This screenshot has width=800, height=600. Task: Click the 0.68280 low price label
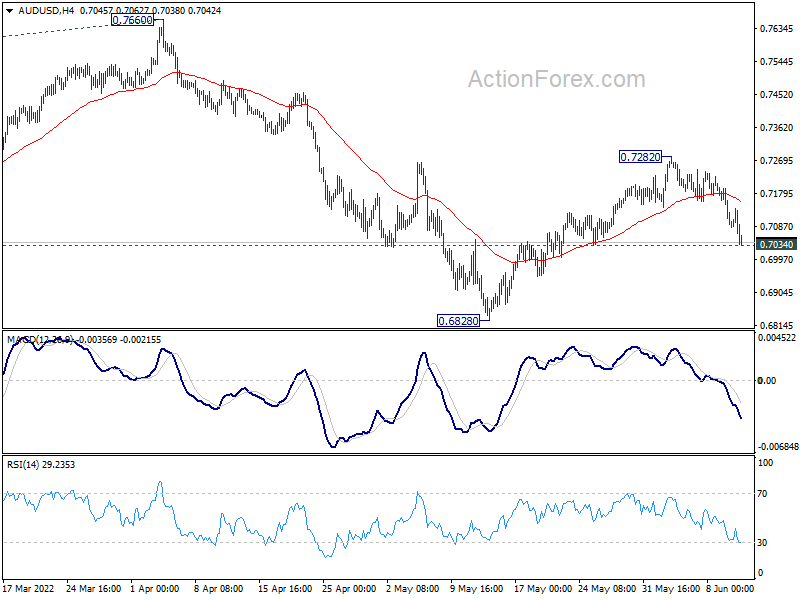459,321
